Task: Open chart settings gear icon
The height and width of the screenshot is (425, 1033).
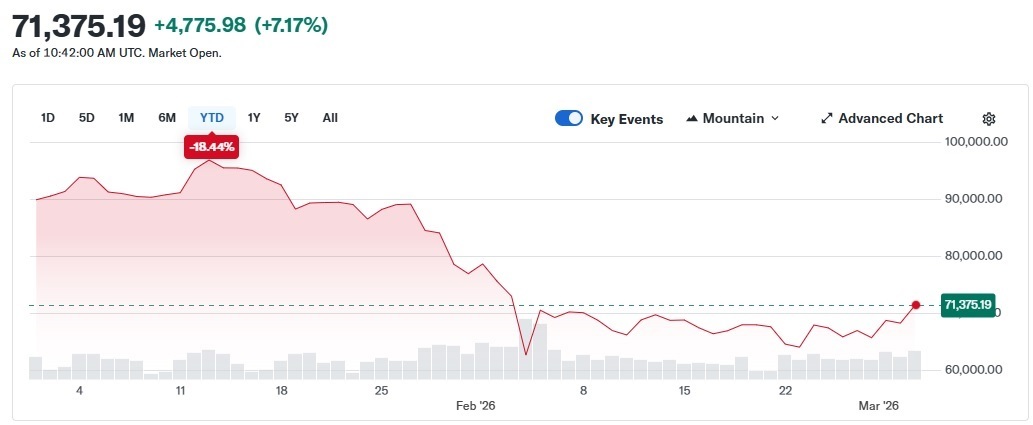Action: click(x=989, y=119)
